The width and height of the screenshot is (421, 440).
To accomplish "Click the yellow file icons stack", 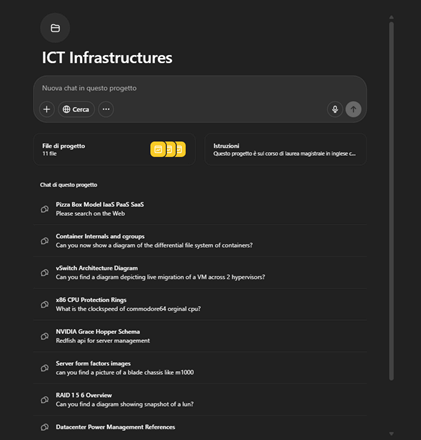I will point(168,149).
